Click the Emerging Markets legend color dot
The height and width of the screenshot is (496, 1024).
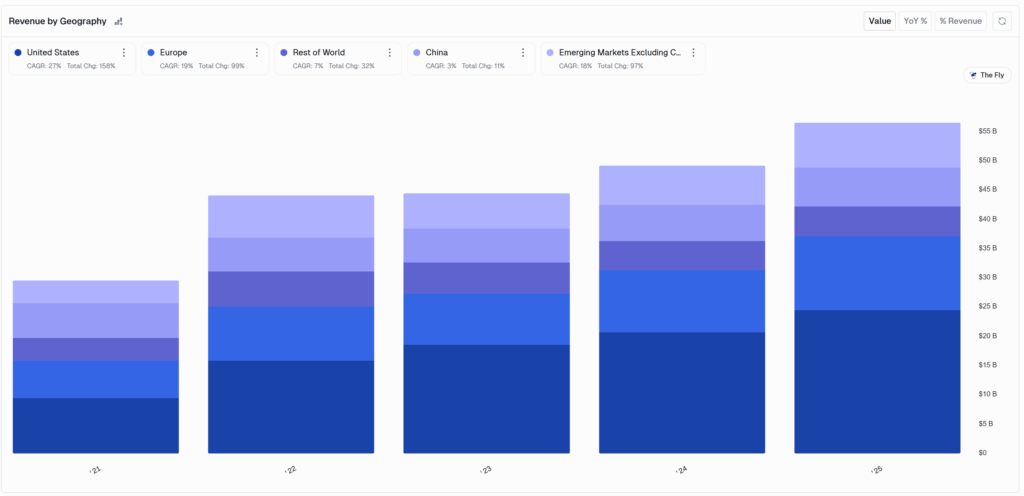pos(550,52)
